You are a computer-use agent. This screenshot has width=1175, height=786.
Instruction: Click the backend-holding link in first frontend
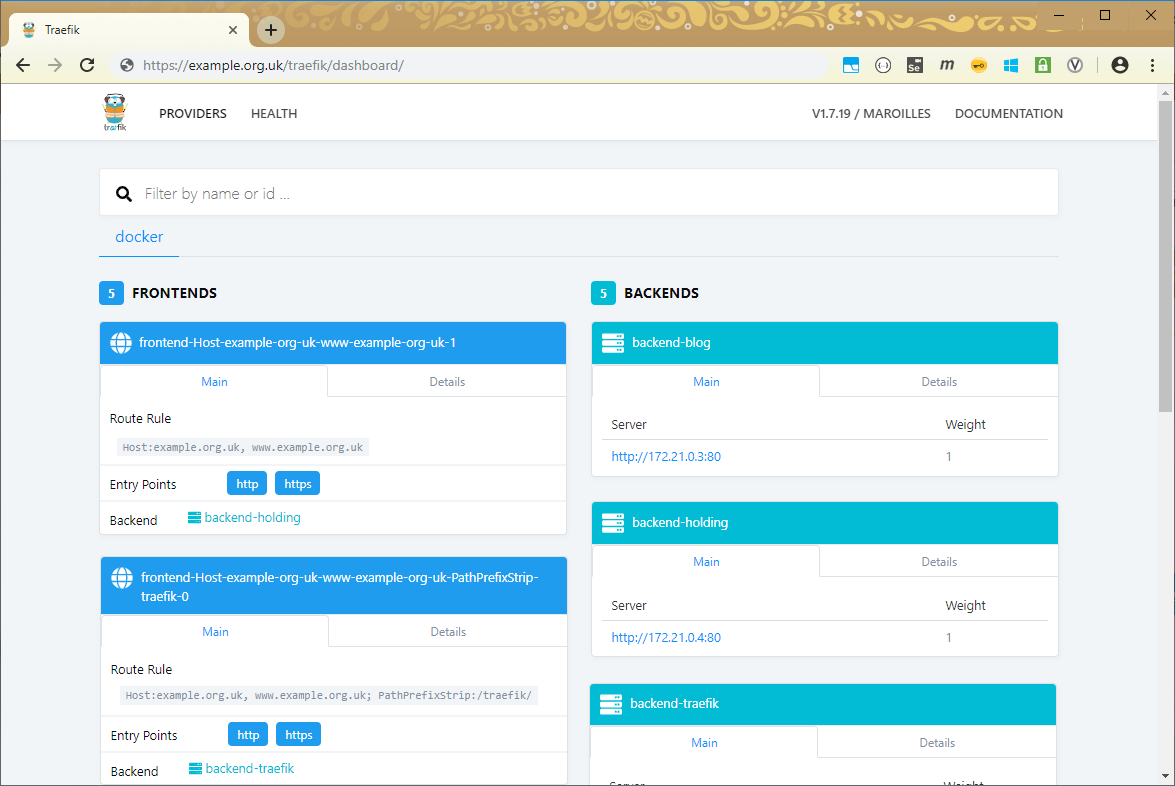(x=252, y=518)
